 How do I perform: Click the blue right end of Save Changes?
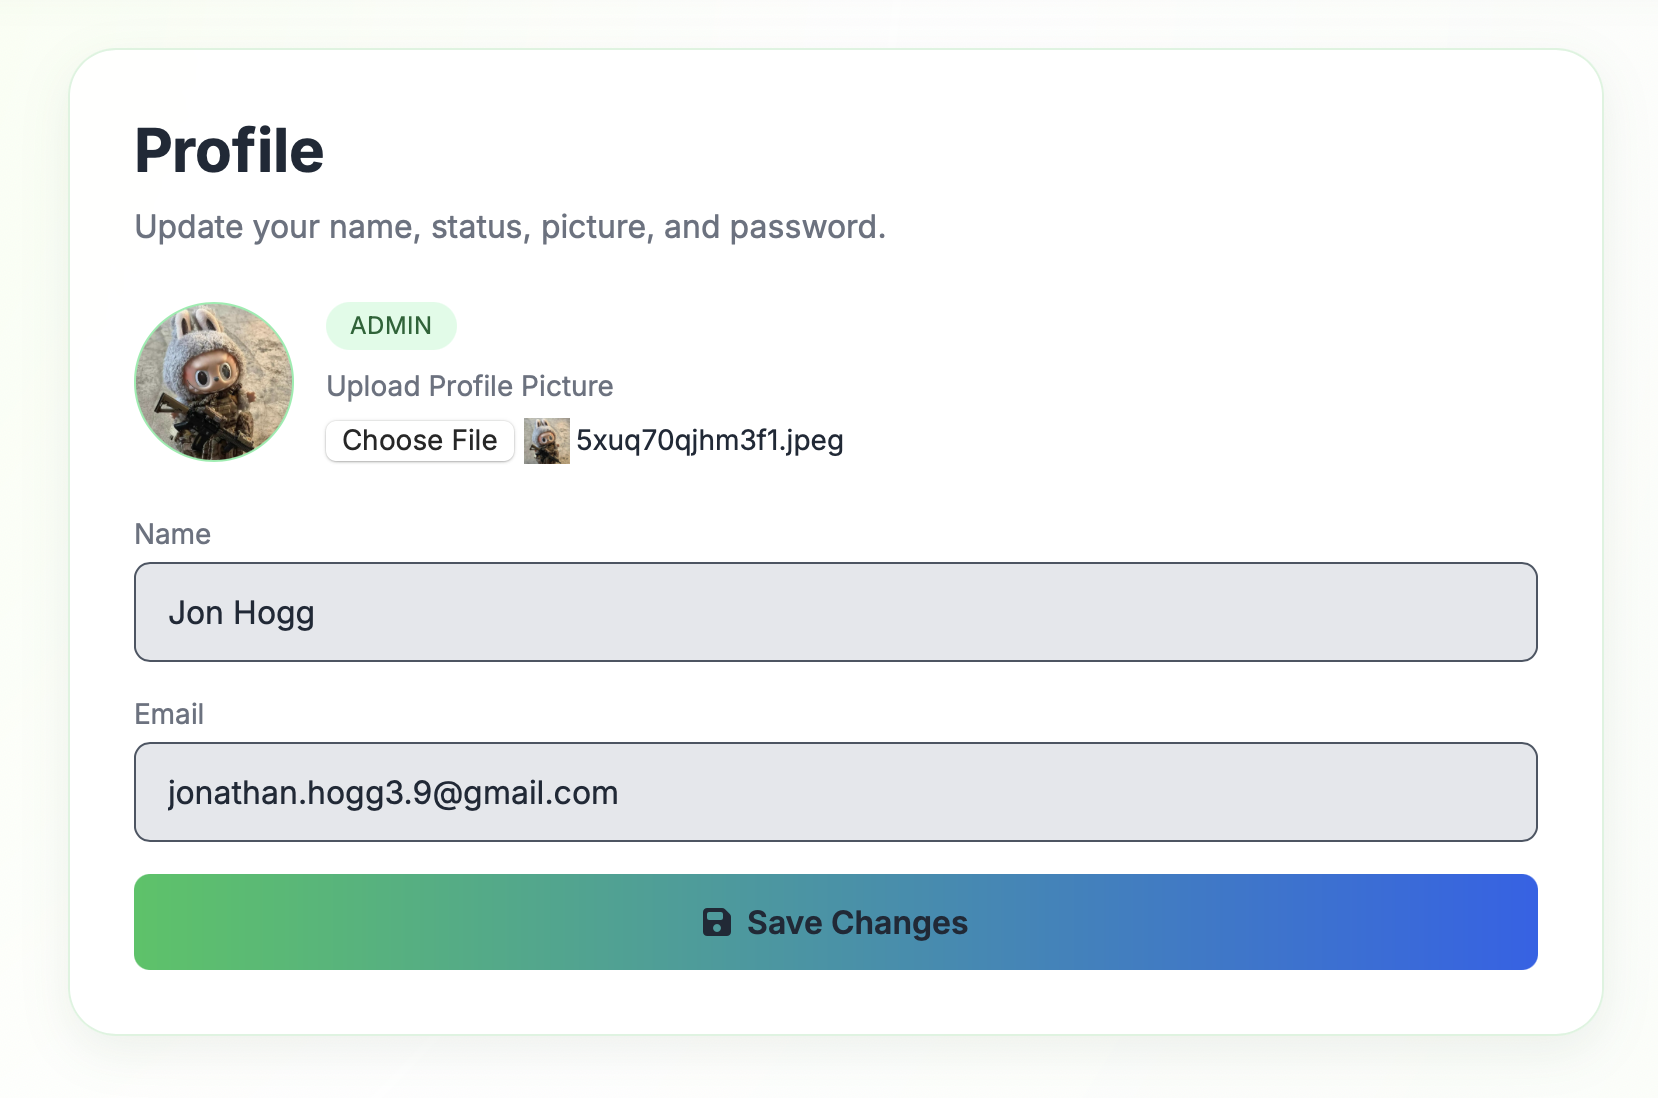point(1490,922)
